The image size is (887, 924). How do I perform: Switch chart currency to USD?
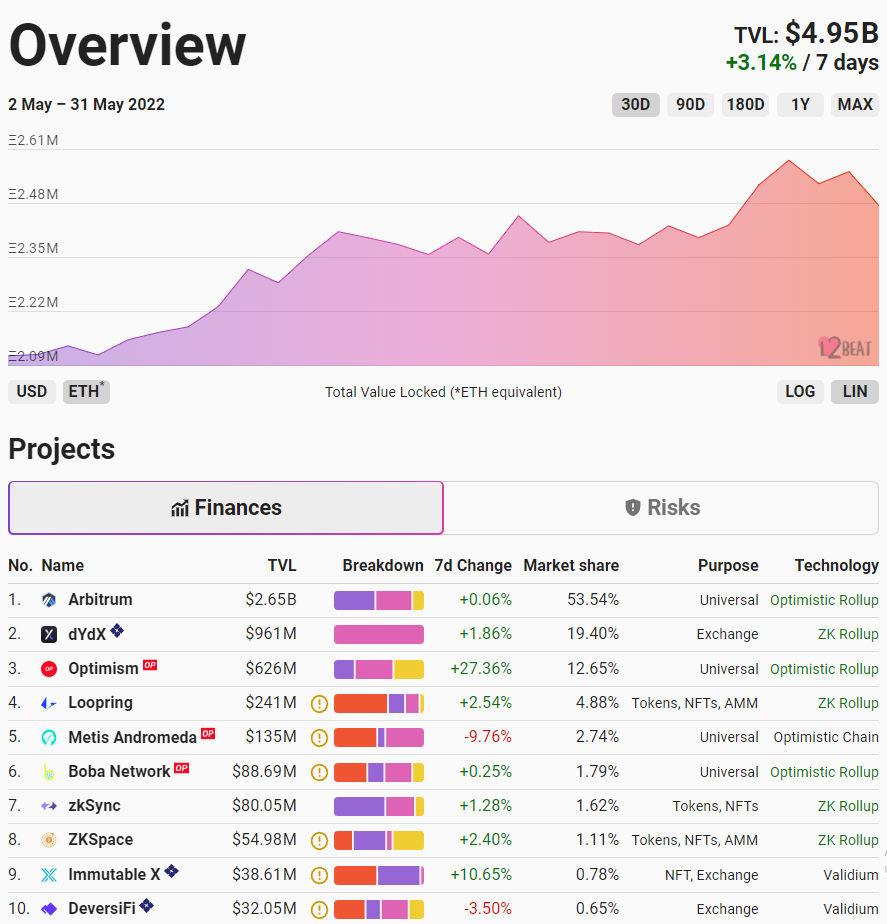point(32,391)
